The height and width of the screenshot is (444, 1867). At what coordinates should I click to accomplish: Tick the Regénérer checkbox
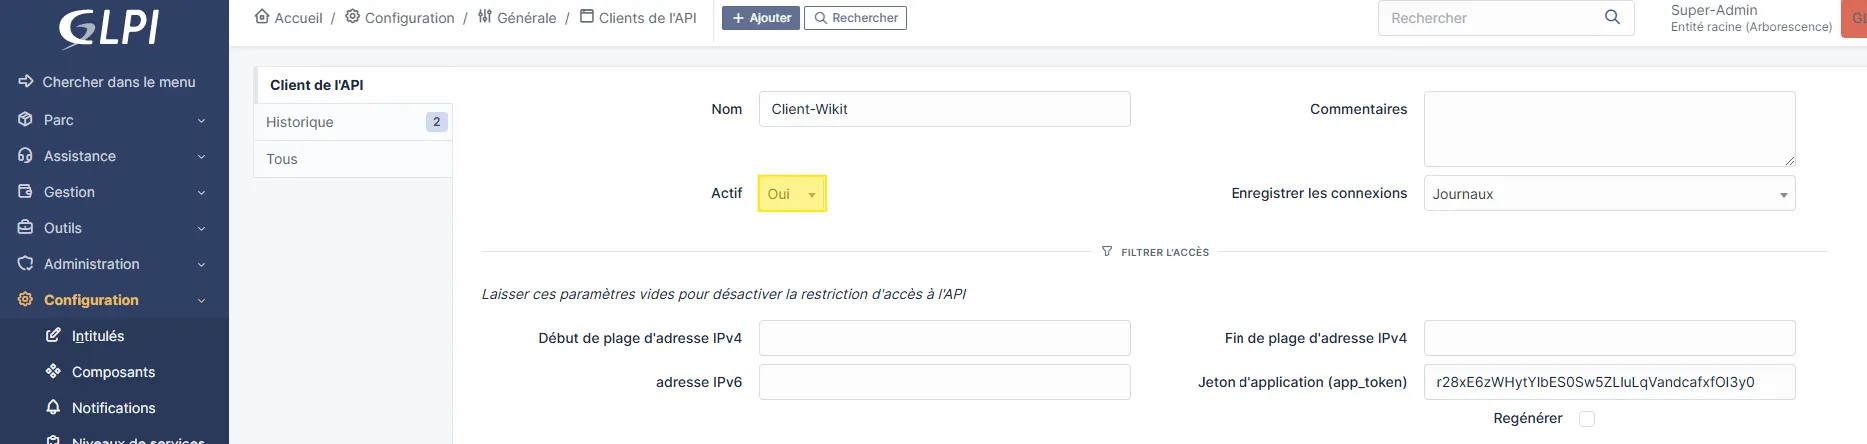coord(1587,419)
